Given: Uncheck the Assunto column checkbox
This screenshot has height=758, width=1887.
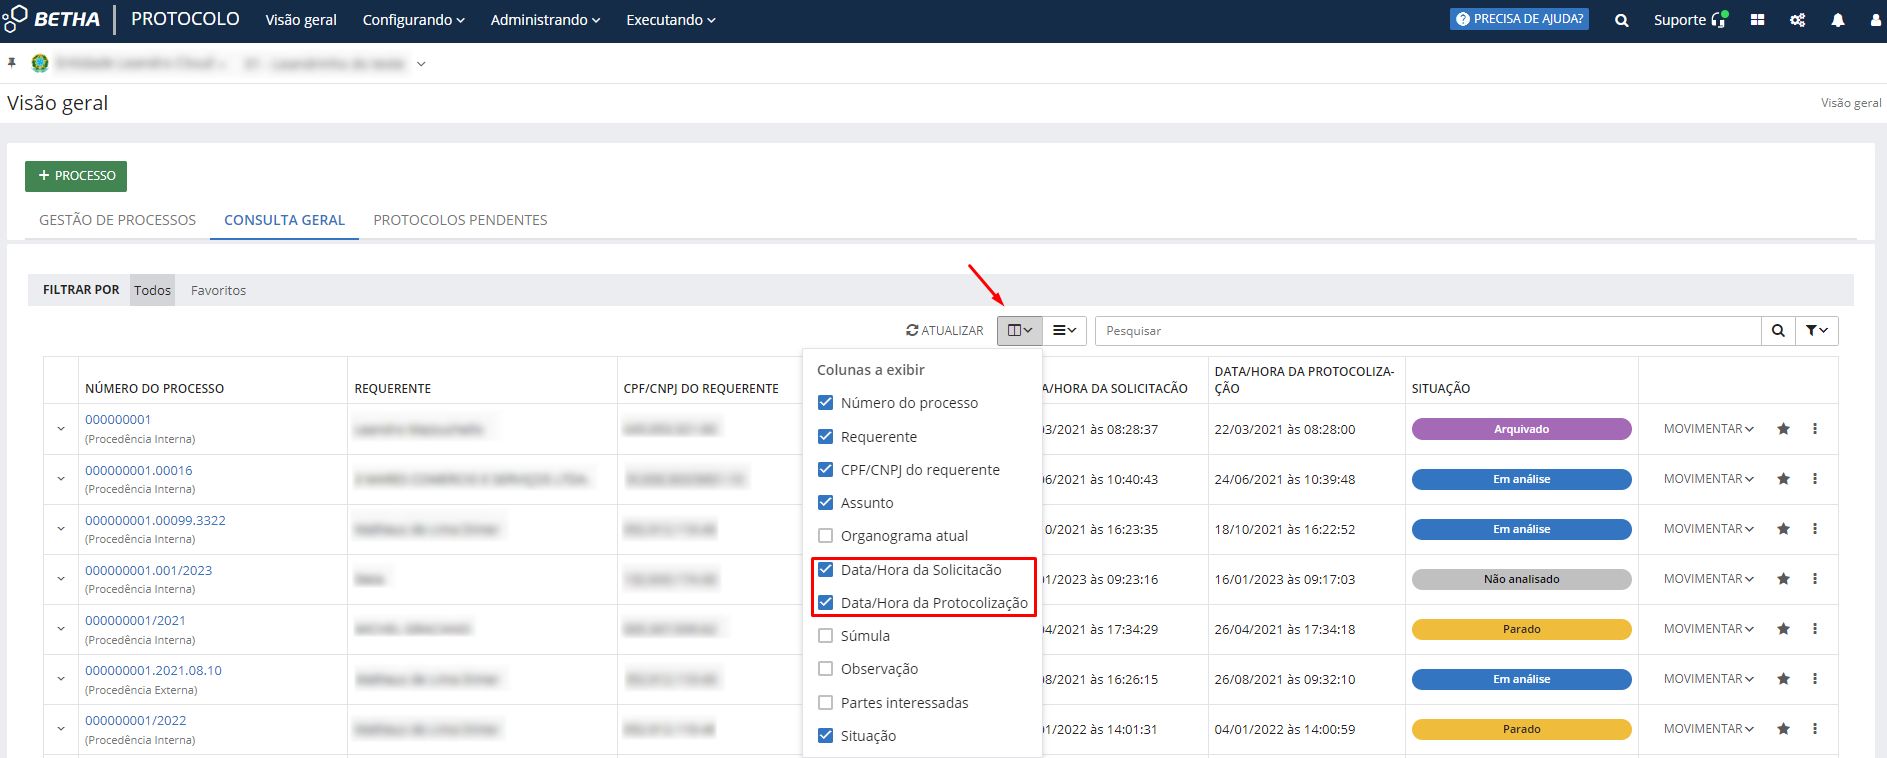Looking at the screenshot, I should pyautogui.click(x=826, y=503).
